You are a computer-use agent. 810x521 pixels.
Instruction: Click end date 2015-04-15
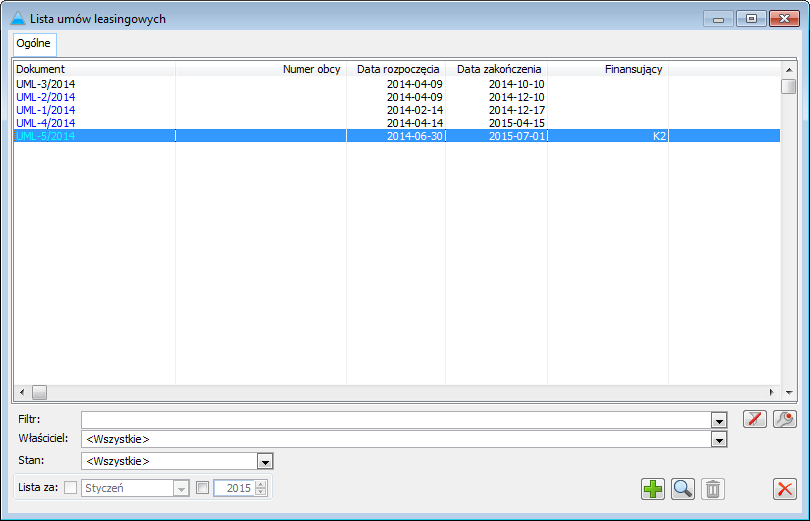[517, 123]
